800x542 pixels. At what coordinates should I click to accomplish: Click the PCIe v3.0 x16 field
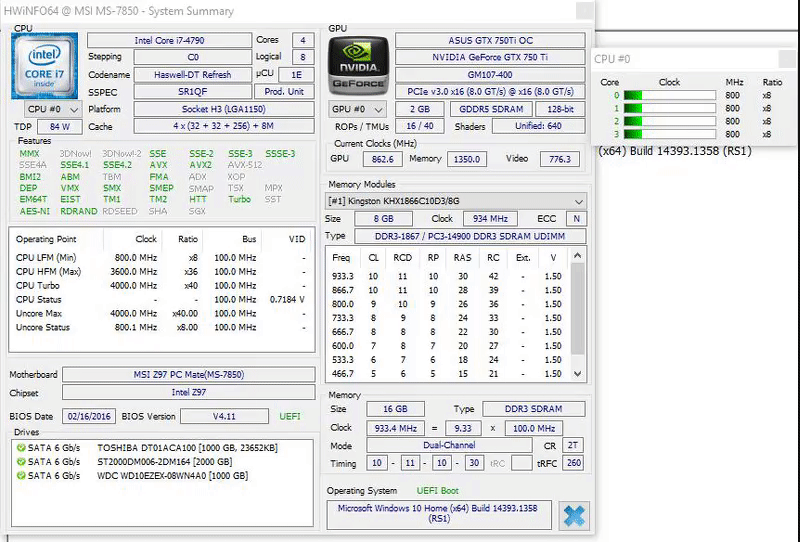coord(490,92)
